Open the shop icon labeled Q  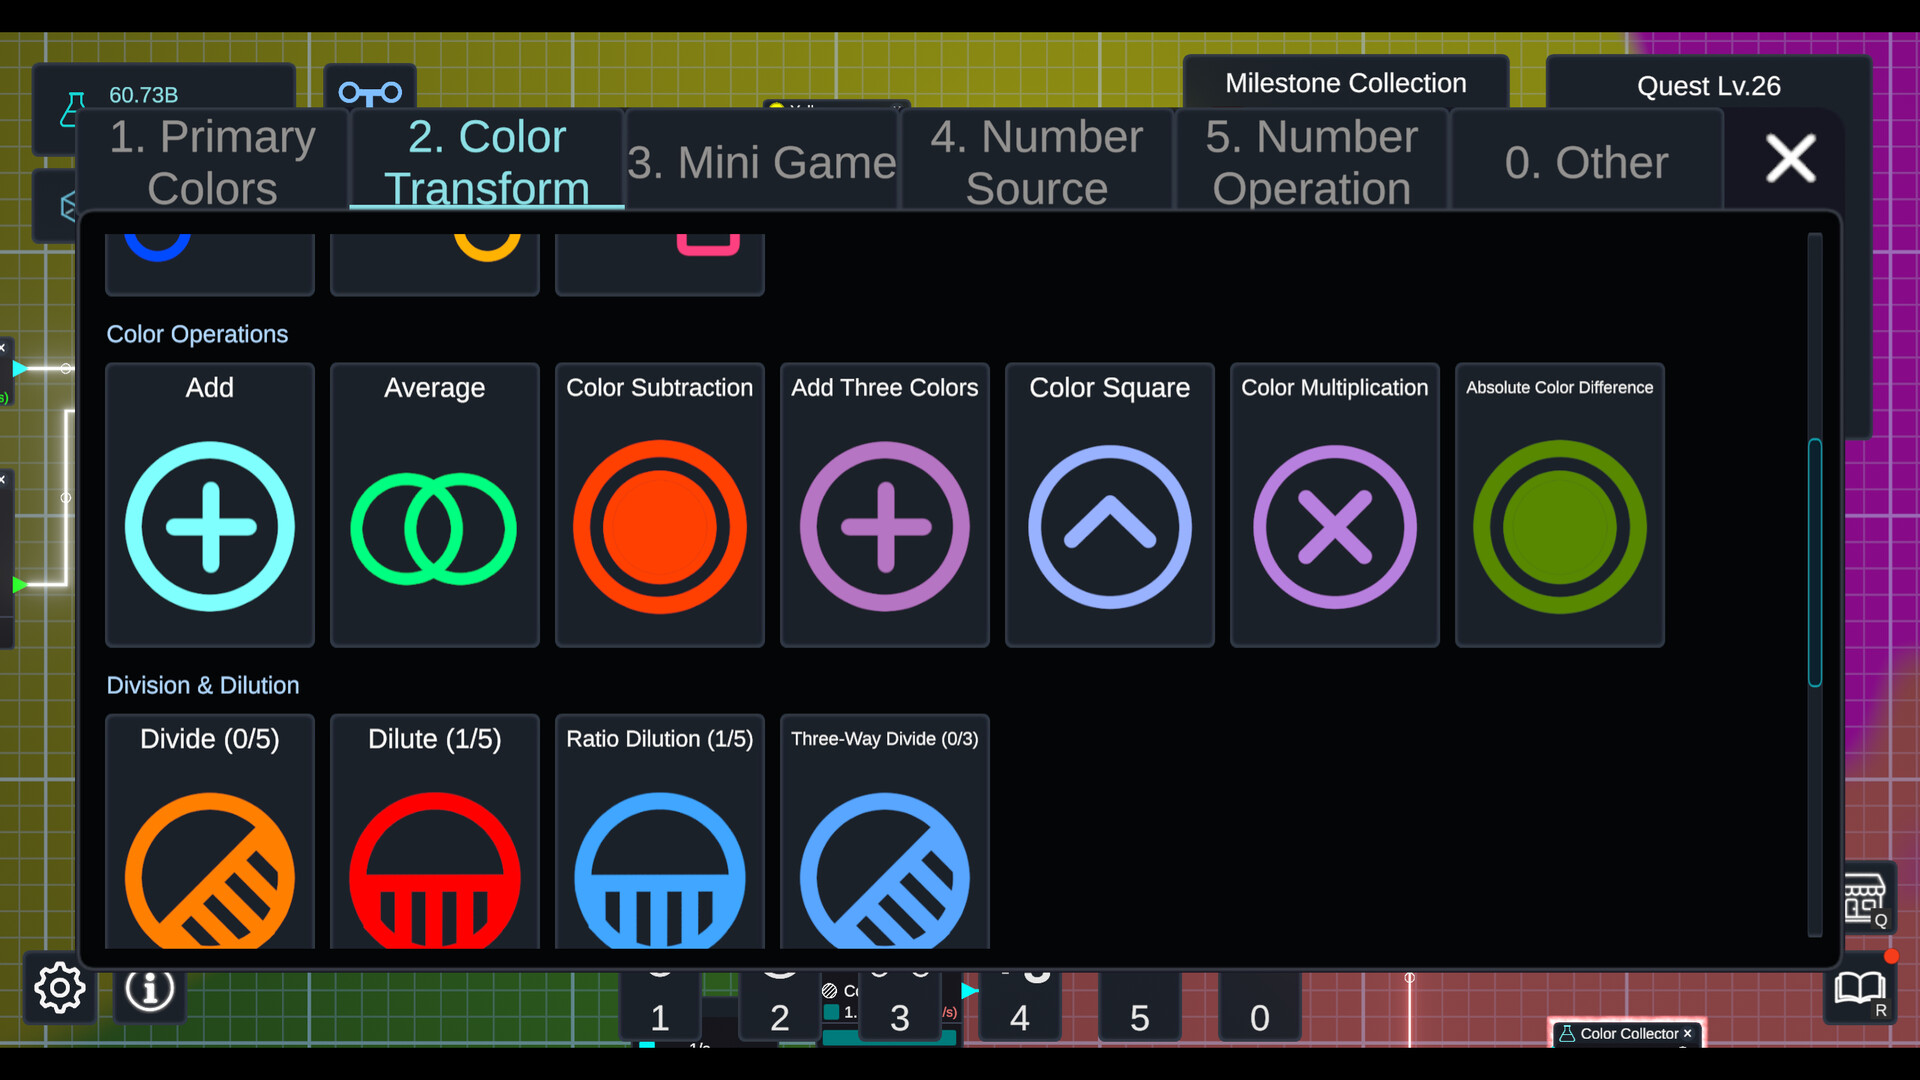(x=1866, y=898)
